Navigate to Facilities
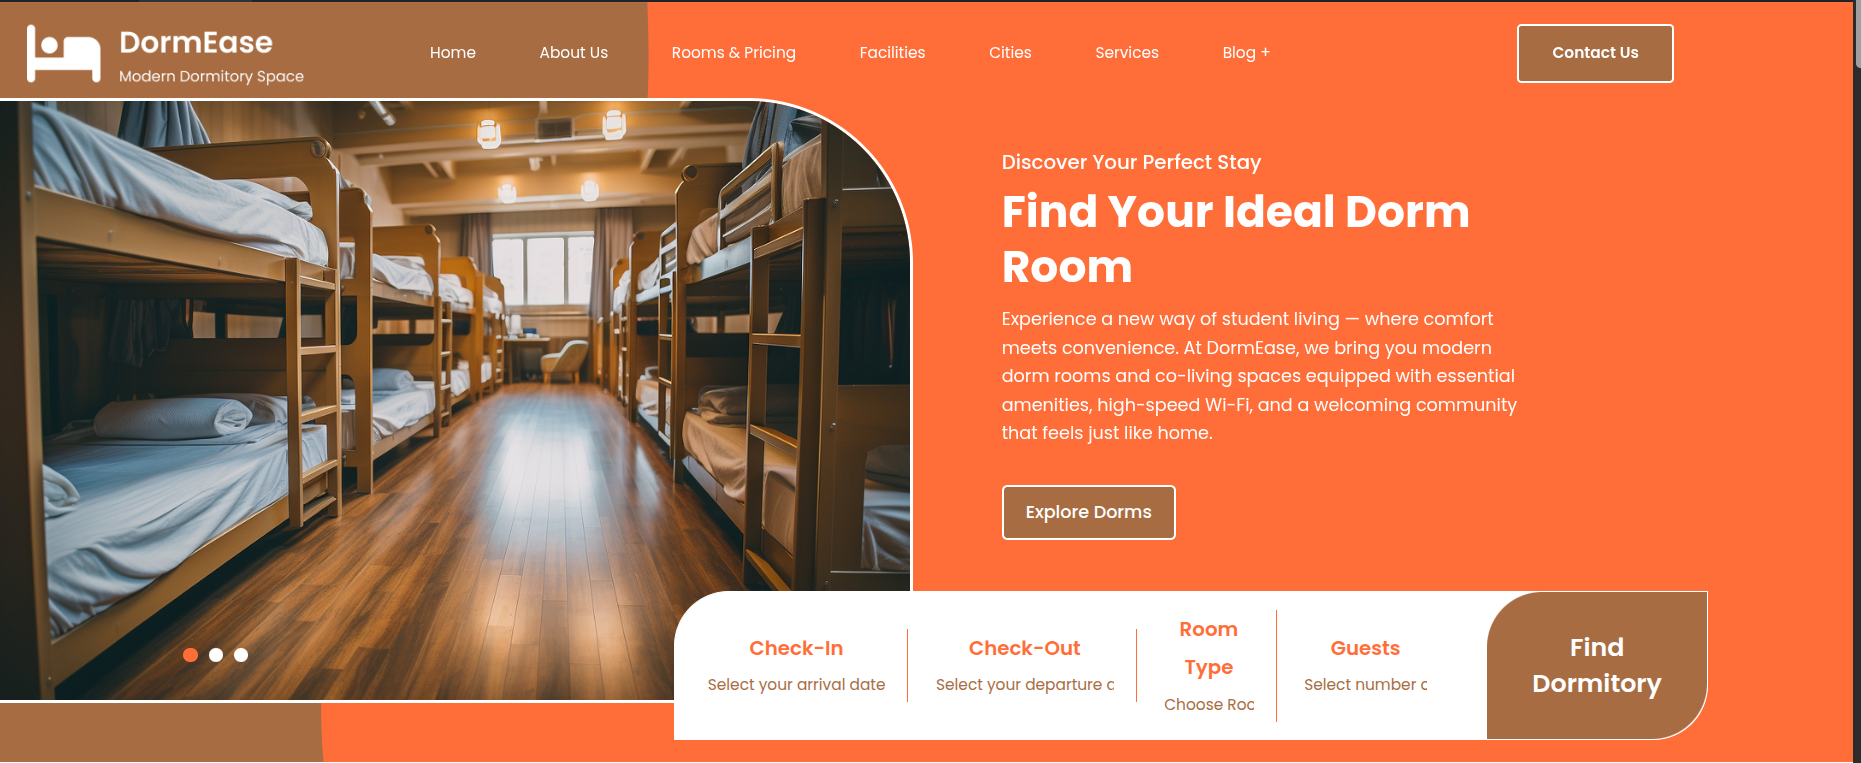Screen dimensions: 1861x763 click(892, 52)
